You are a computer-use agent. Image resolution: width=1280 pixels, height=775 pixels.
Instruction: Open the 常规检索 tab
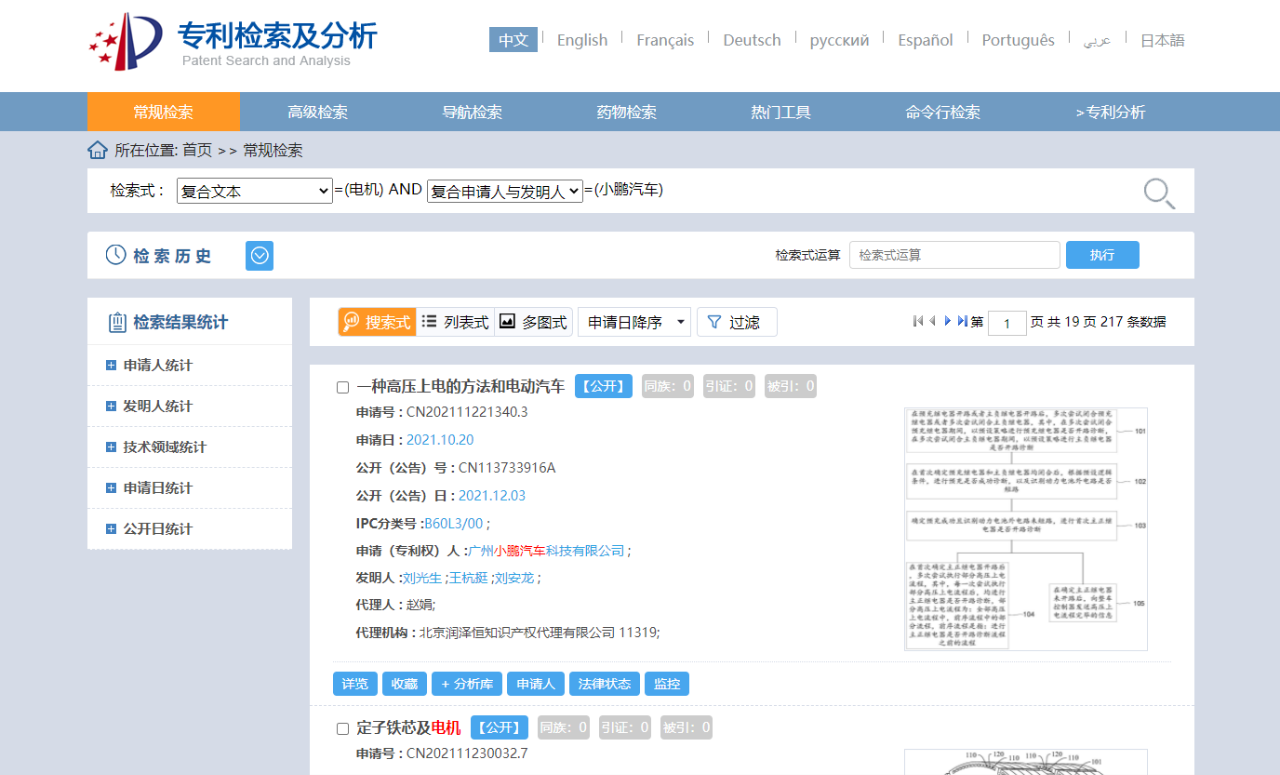(x=163, y=112)
